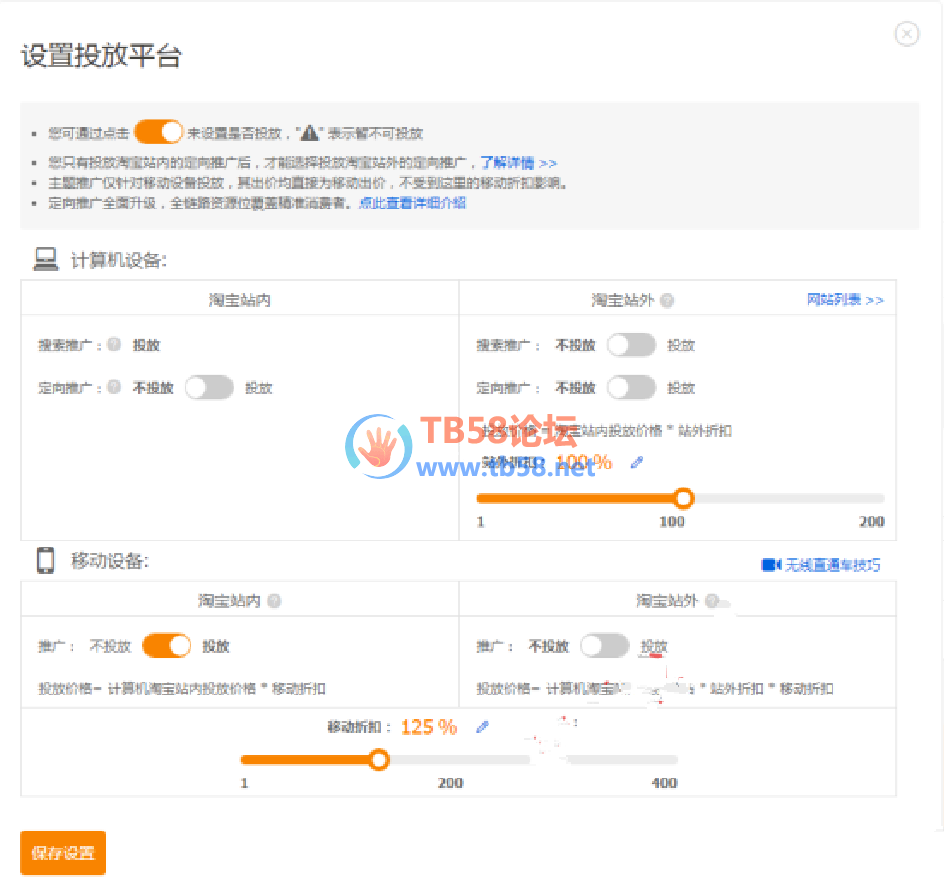Toggle computer 站外 搜索推广 switch
This screenshot has height=893, width=944.
coord(631,345)
